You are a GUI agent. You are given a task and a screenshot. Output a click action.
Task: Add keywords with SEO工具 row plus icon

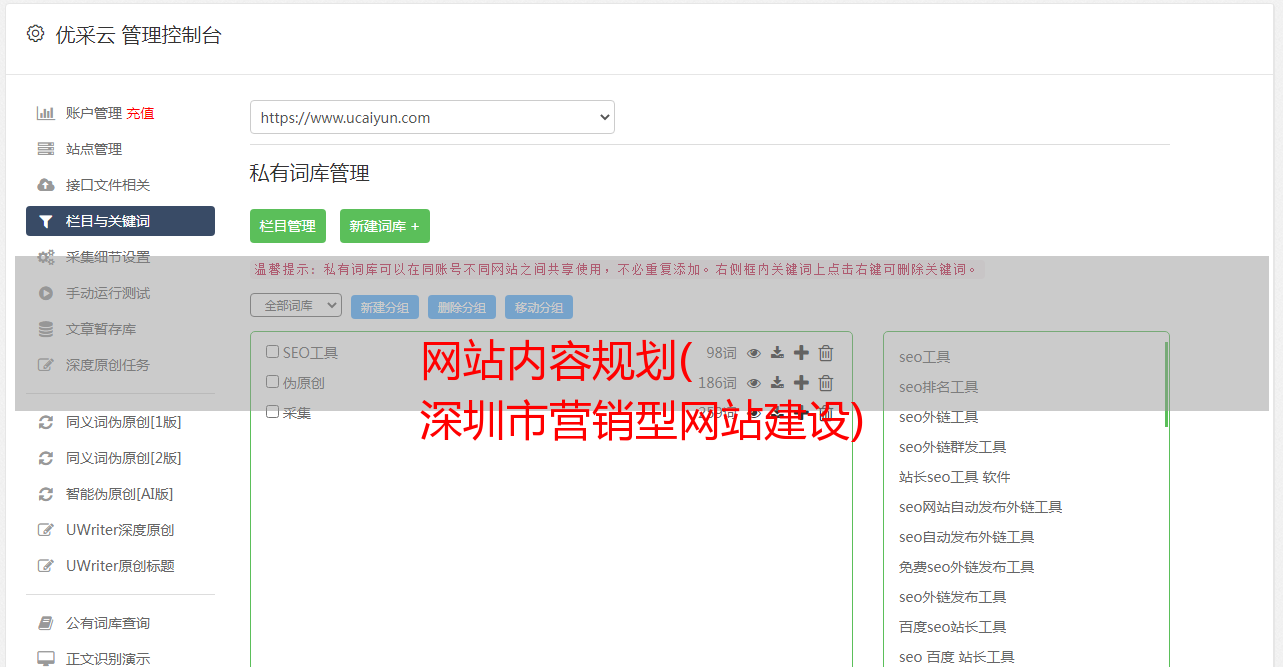pyautogui.click(x=801, y=353)
